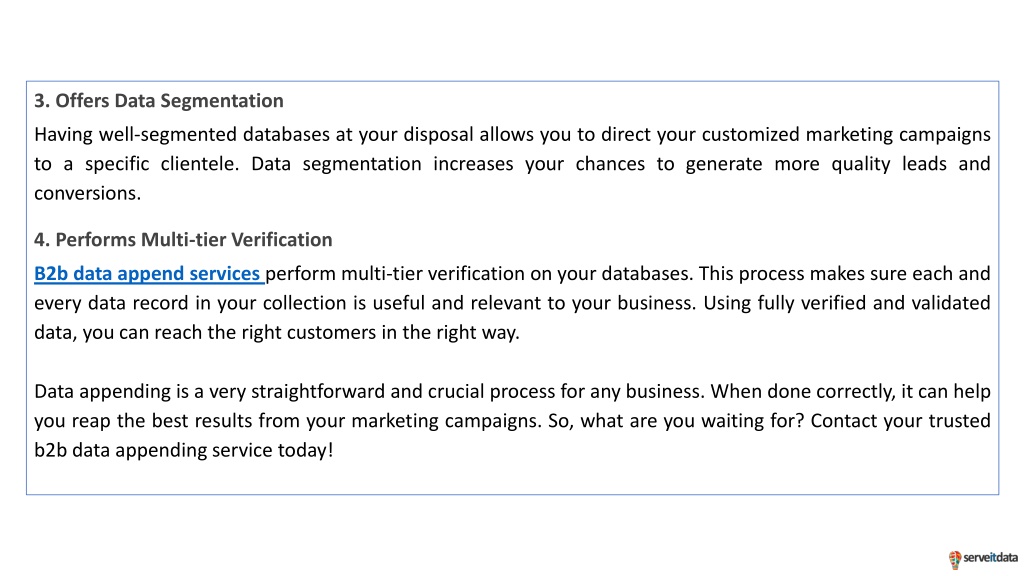This screenshot has width=1024, height=576.
Task: Click the serveitdata lightbulb logo icon
Action: point(955,560)
